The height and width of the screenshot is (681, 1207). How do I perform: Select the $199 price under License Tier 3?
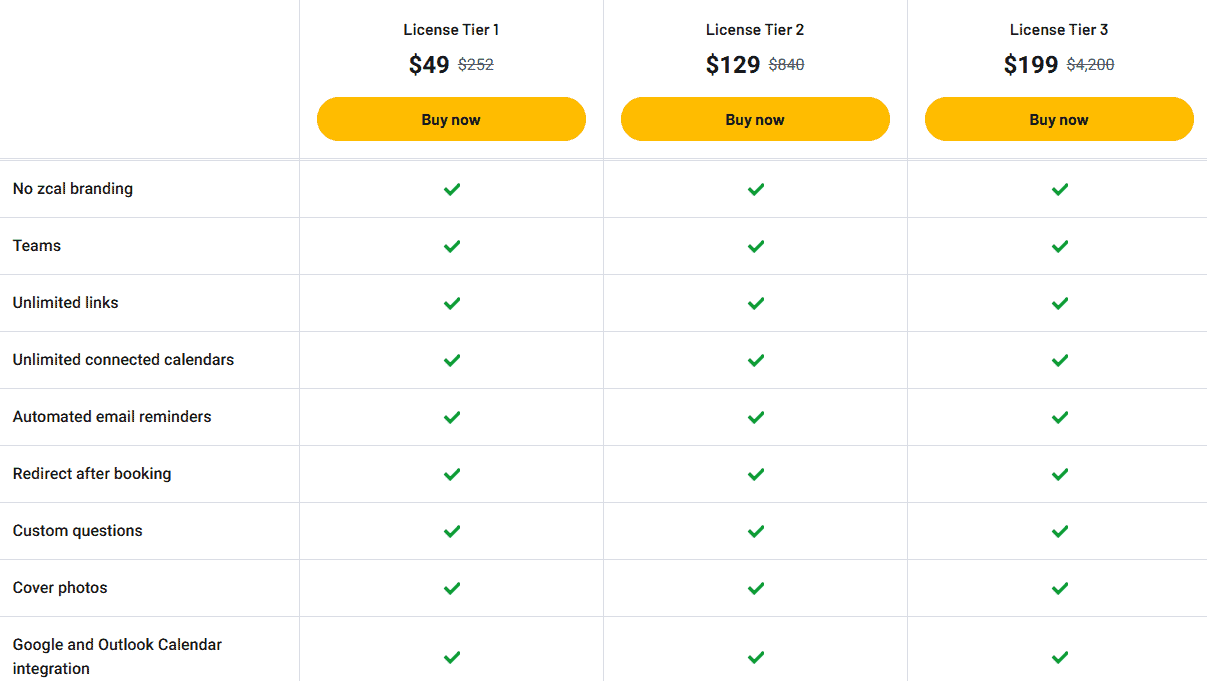point(1031,64)
